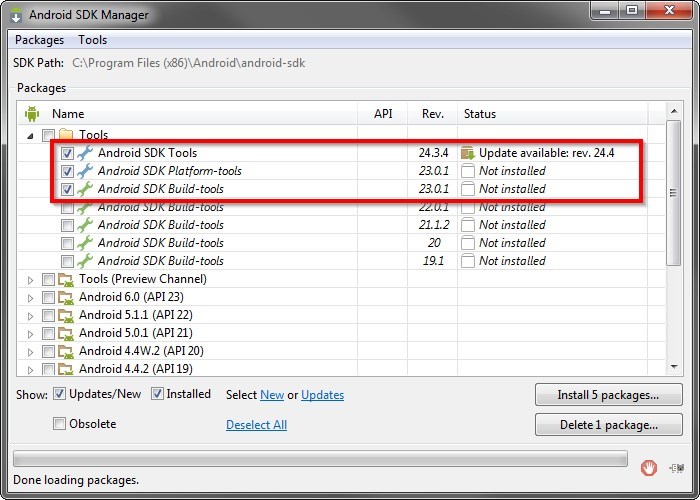700x500 pixels.
Task: Uncheck the Android SDK Platform-tools checkbox
Action: [x=67, y=171]
